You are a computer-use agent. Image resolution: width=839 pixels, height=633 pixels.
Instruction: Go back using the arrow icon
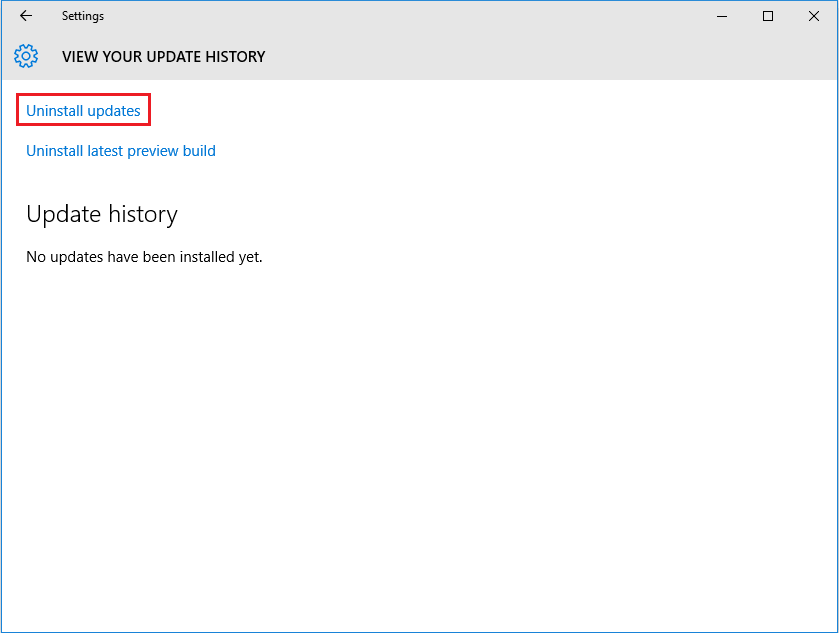tap(26, 16)
